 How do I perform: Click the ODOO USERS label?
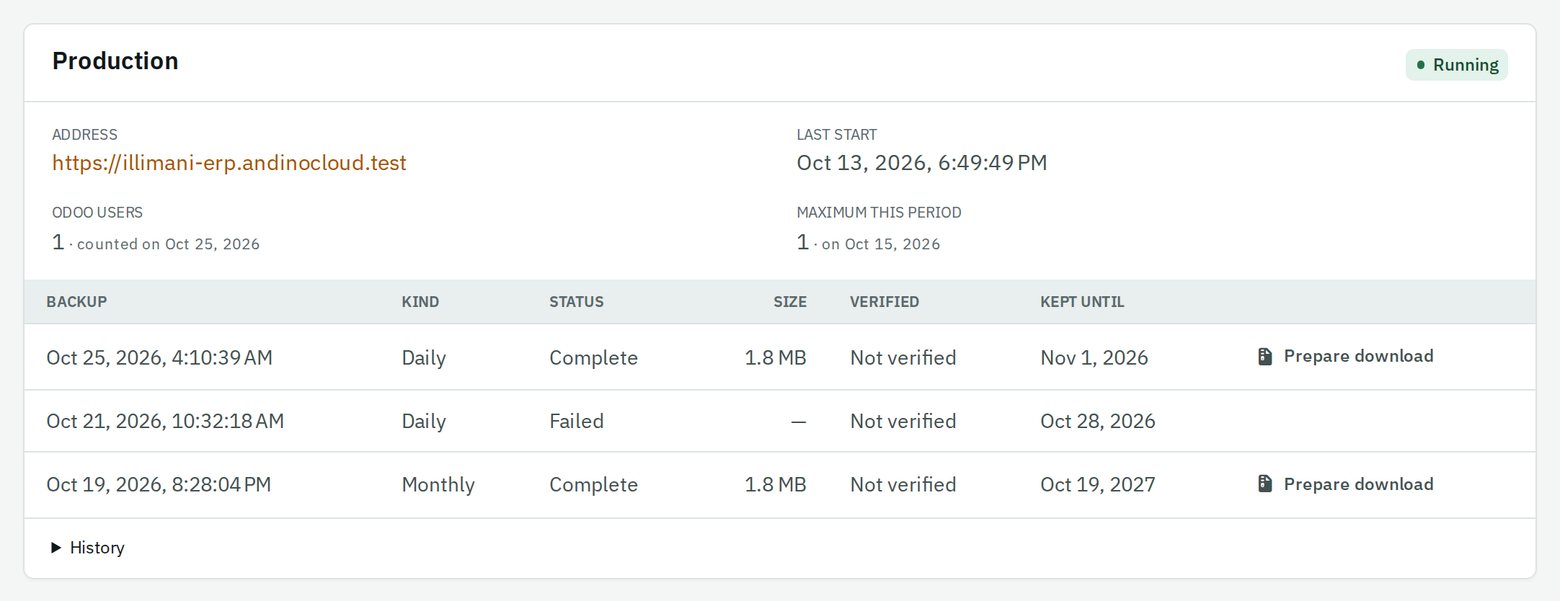tap(97, 212)
